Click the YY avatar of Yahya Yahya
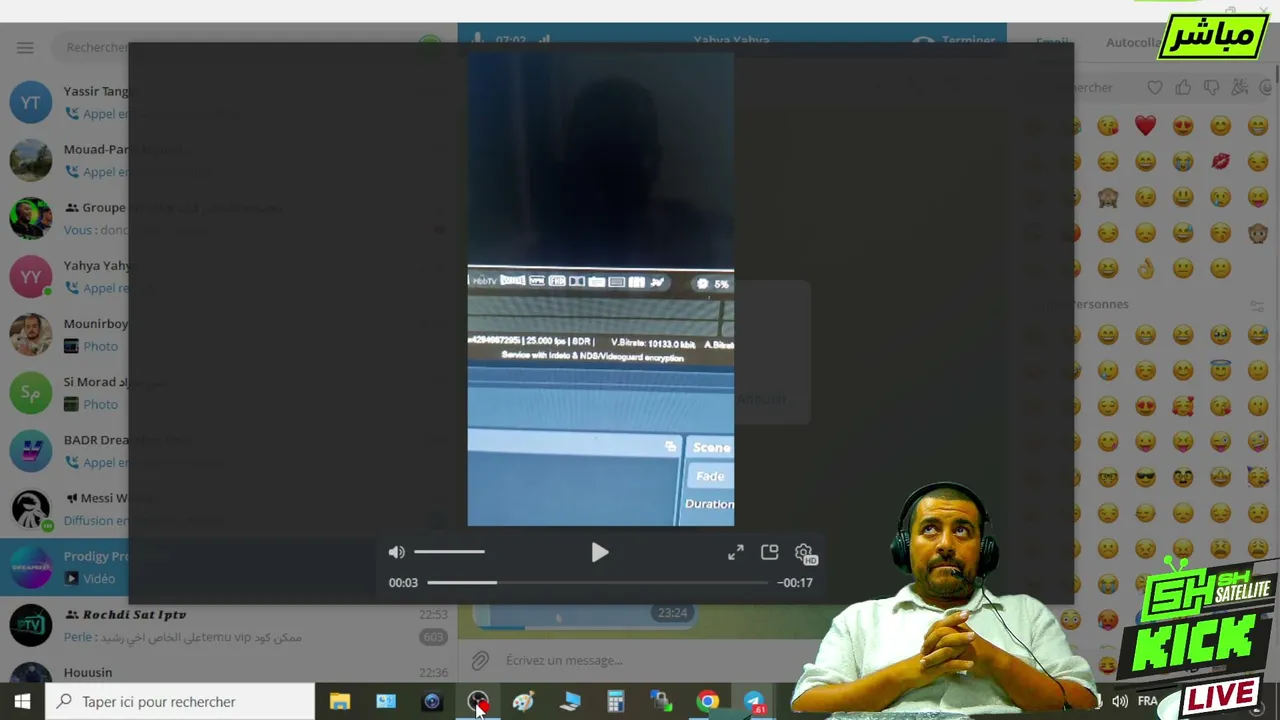This screenshot has height=720, width=1280. tap(31, 276)
